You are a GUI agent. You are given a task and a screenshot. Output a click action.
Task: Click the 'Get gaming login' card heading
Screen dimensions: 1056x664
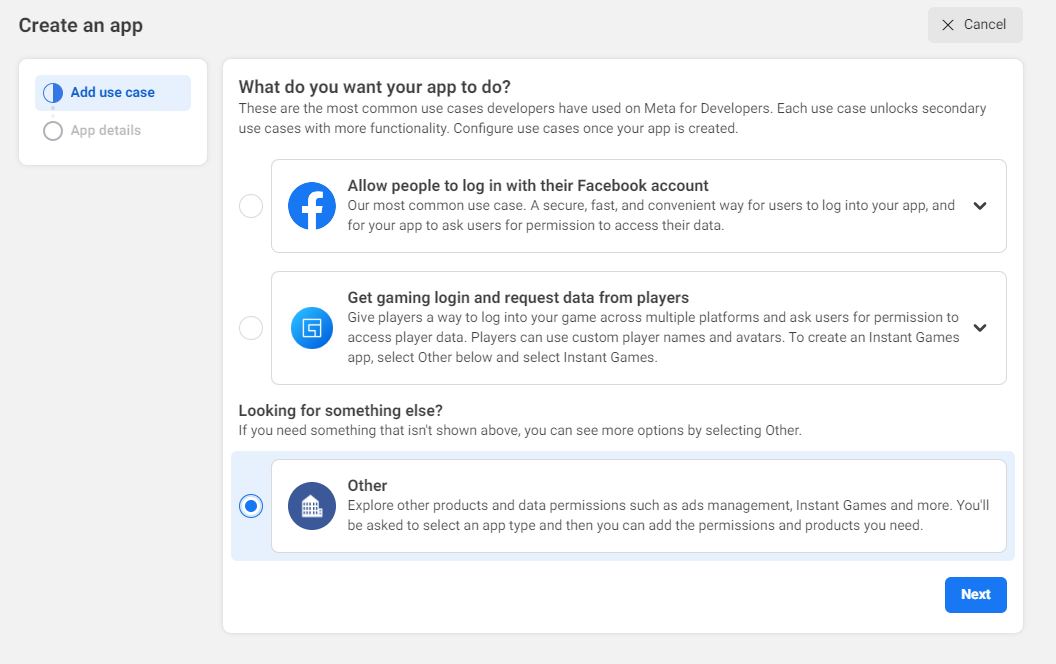tap(518, 298)
